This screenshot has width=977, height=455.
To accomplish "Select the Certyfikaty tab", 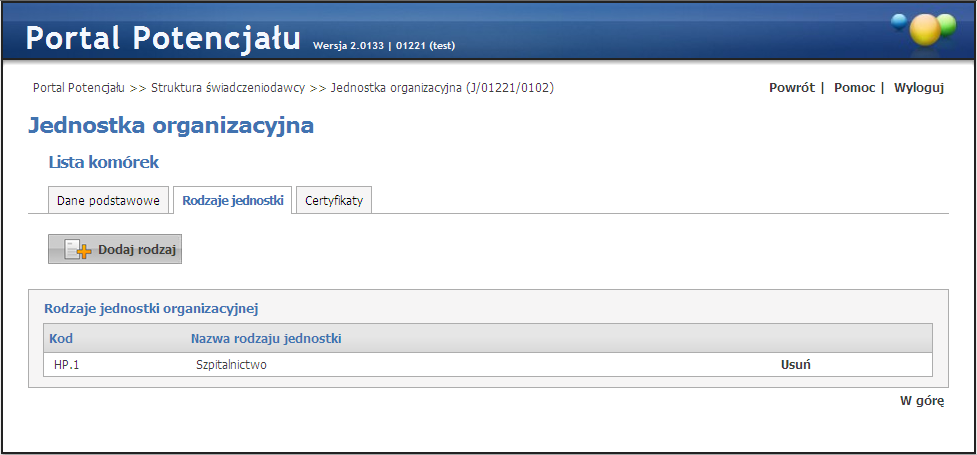I will click(x=334, y=200).
